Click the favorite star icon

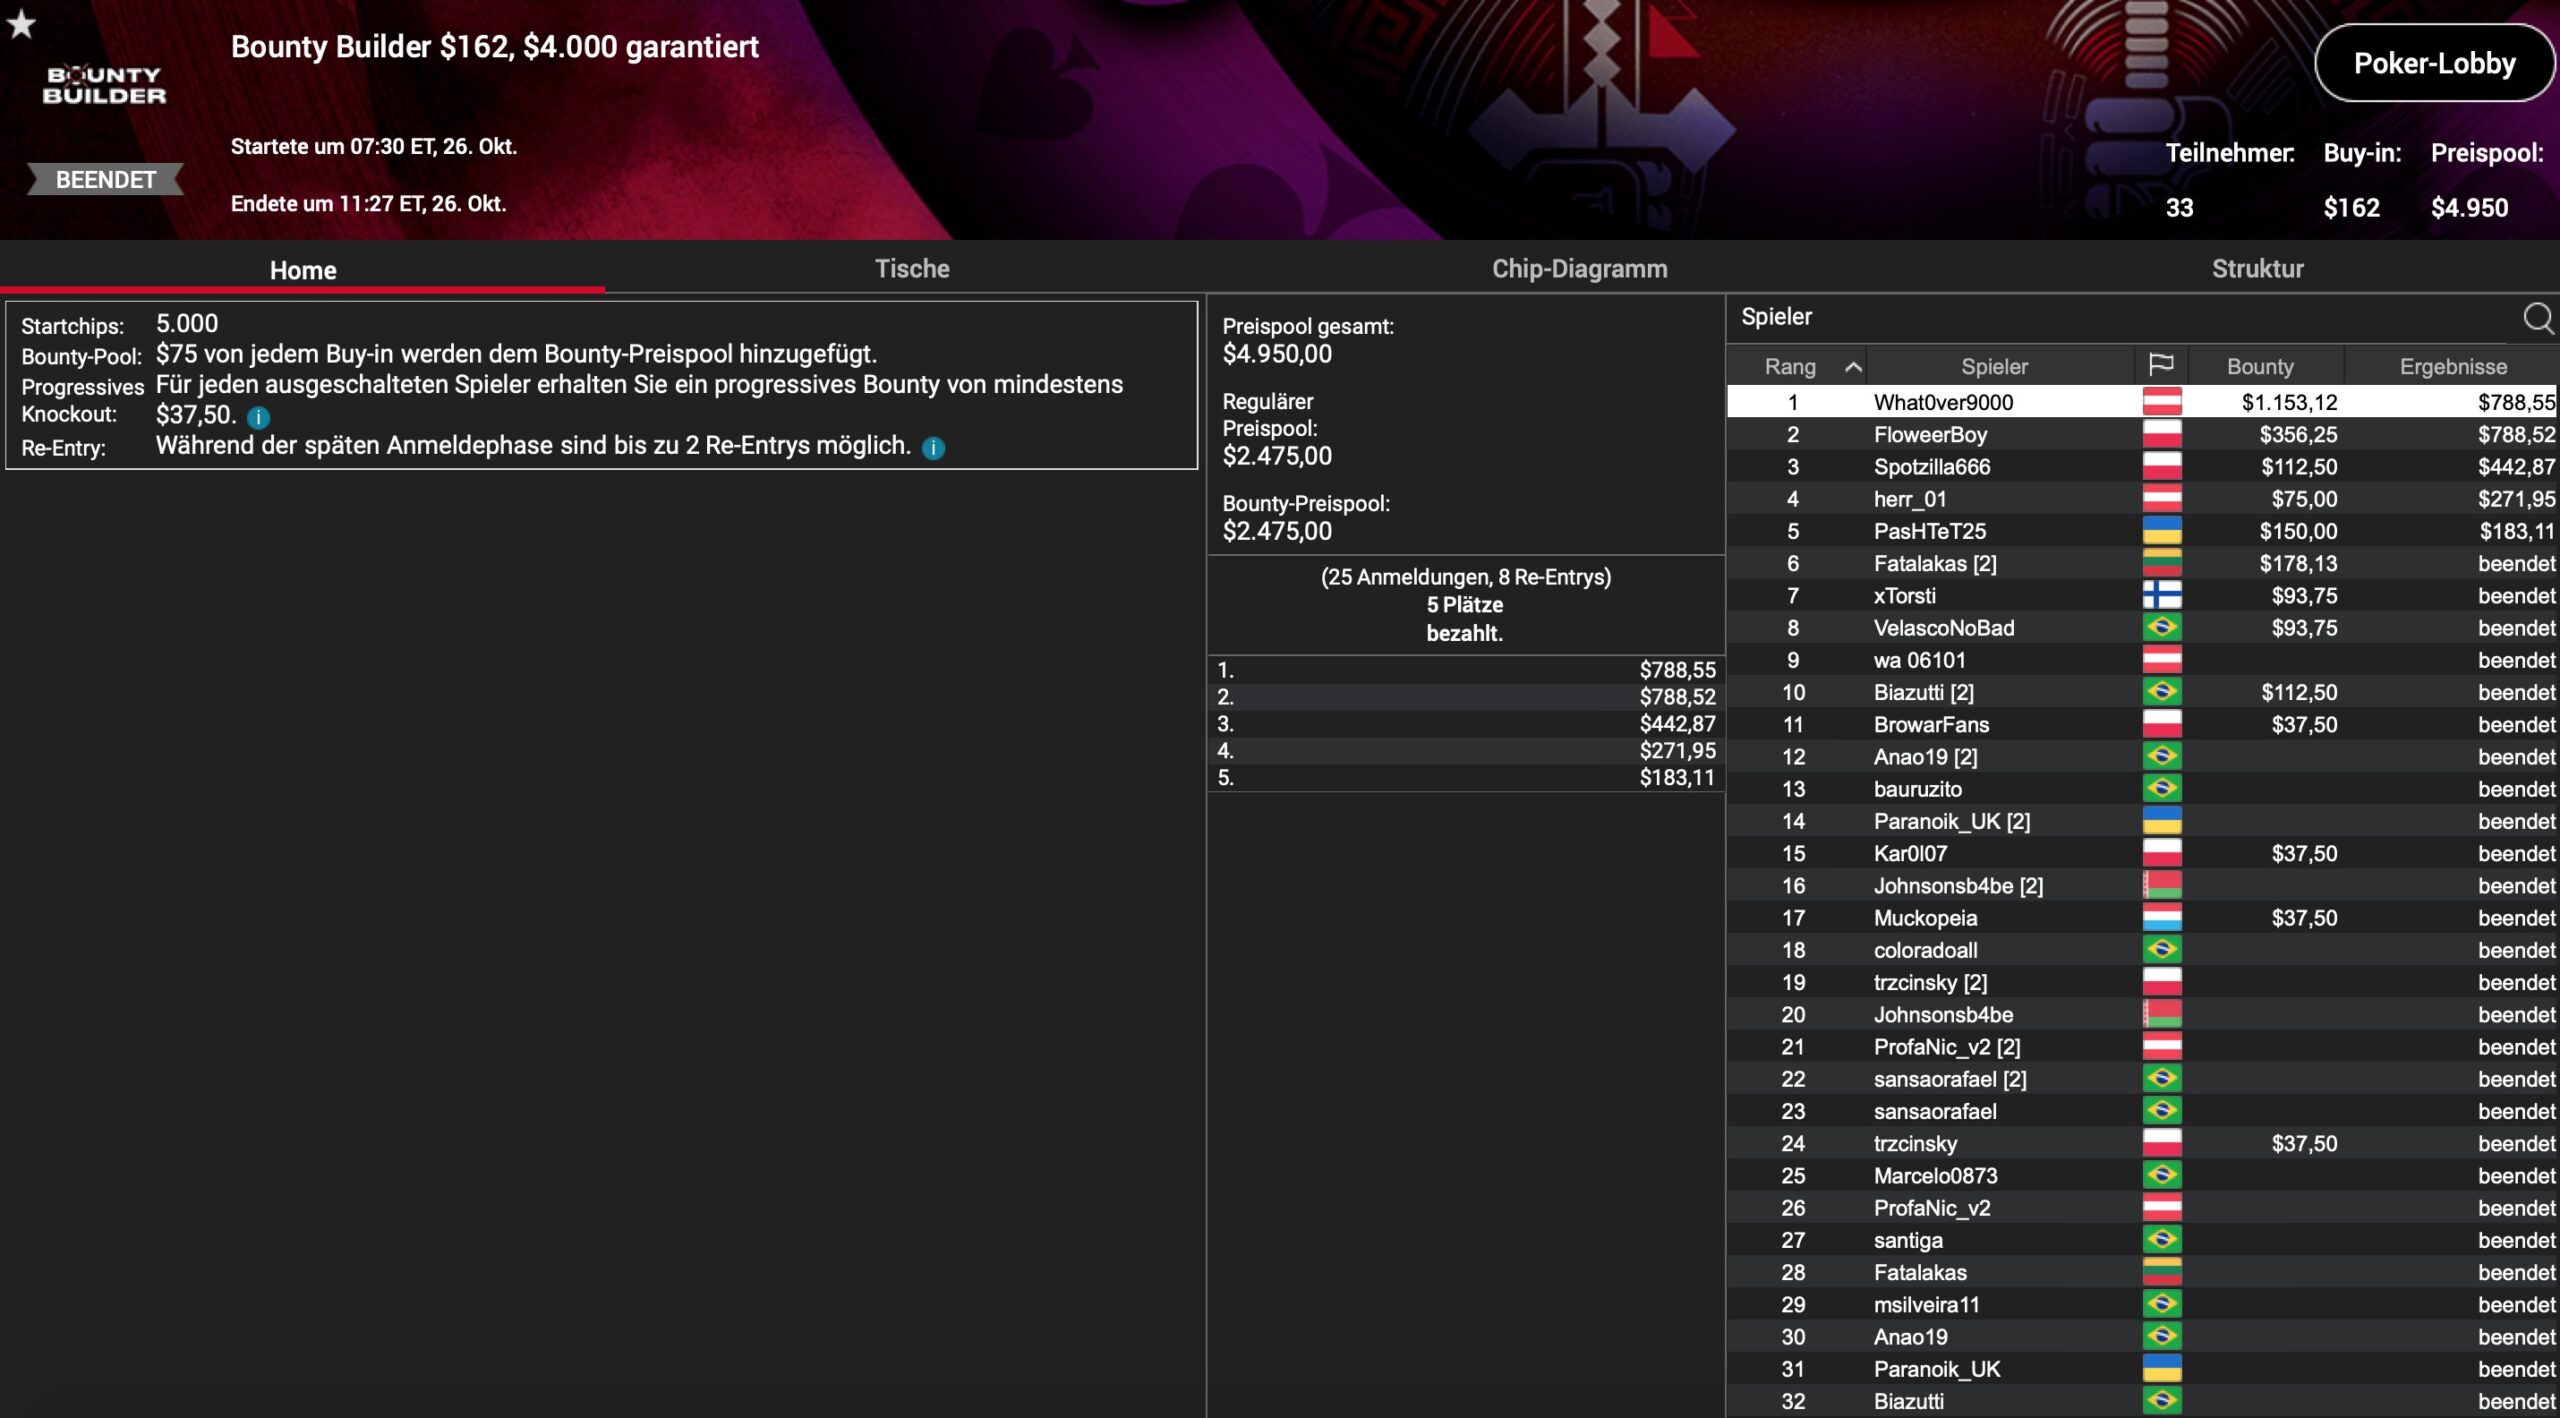click(x=21, y=24)
